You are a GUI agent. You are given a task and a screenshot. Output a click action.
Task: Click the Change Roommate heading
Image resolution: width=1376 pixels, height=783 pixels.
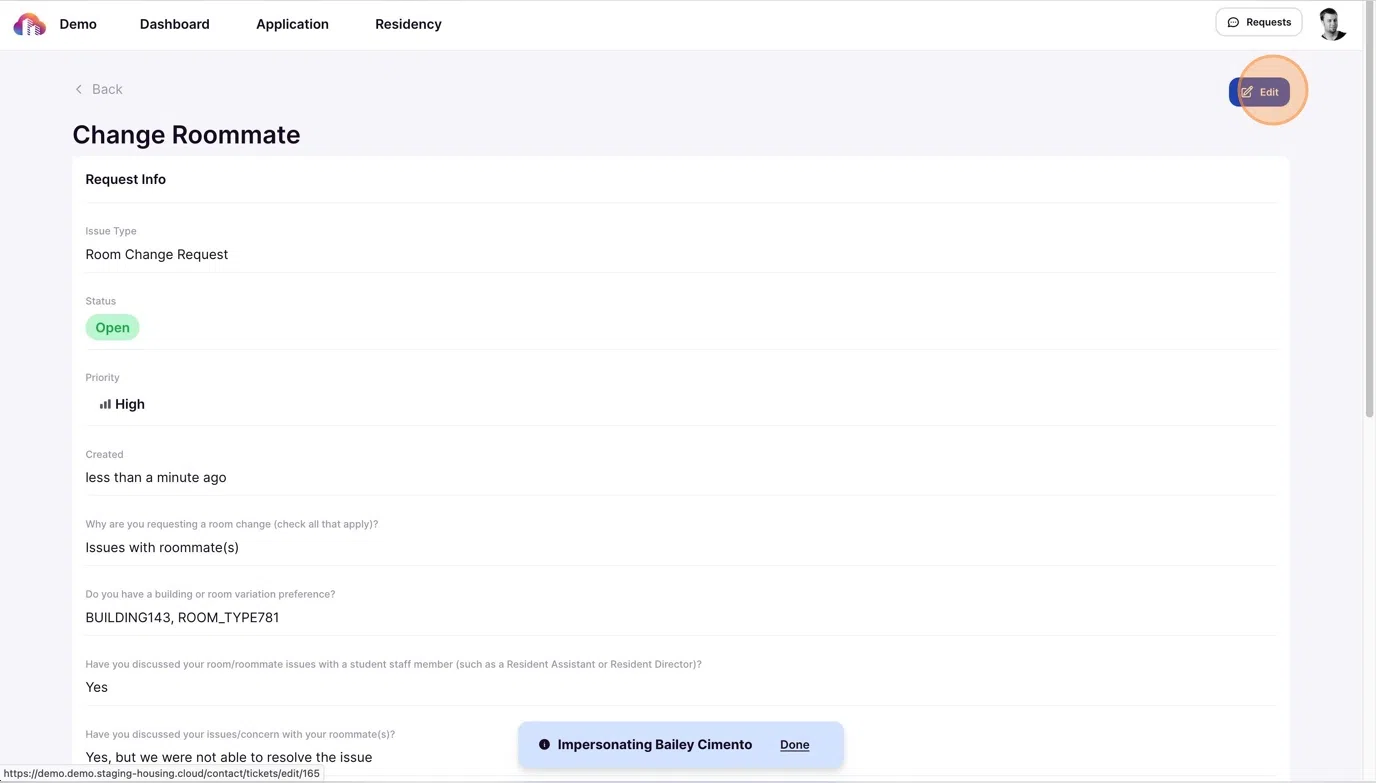(x=186, y=135)
